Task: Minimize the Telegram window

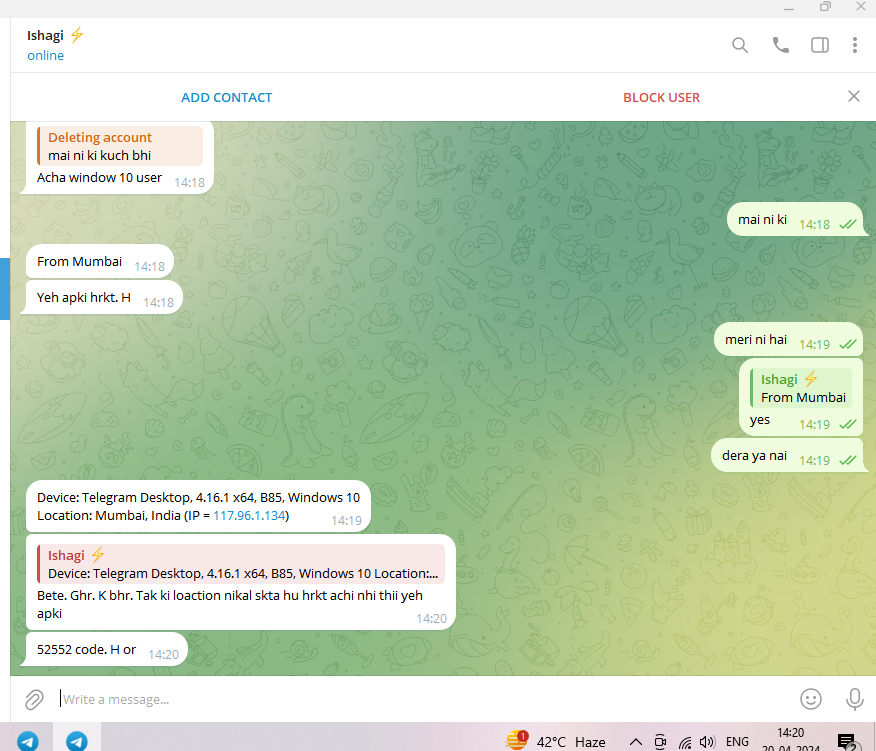Action: (789, 8)
